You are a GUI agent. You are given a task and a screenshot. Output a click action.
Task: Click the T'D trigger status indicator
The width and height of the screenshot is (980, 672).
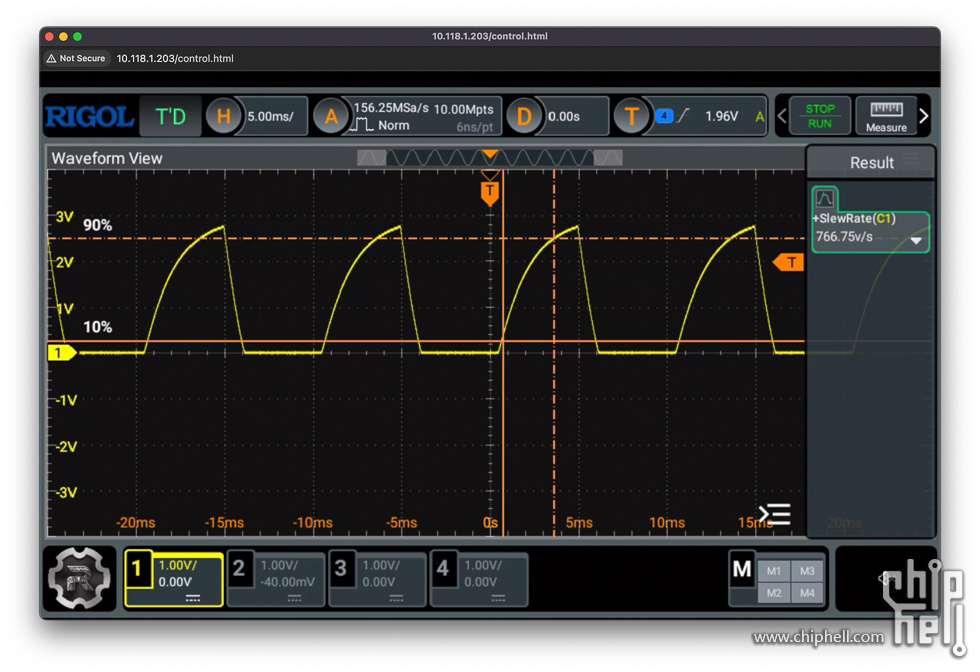171,116
